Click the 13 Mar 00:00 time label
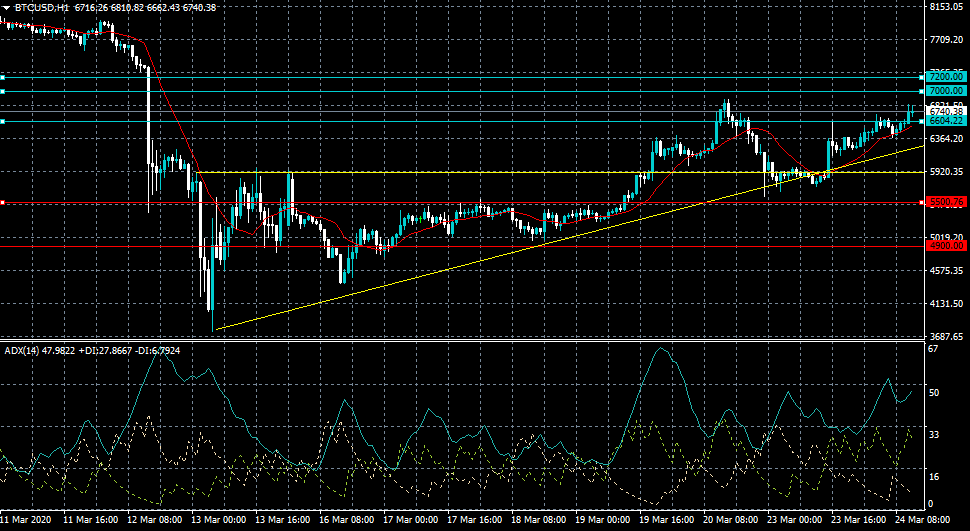 [x=219, y=520]
